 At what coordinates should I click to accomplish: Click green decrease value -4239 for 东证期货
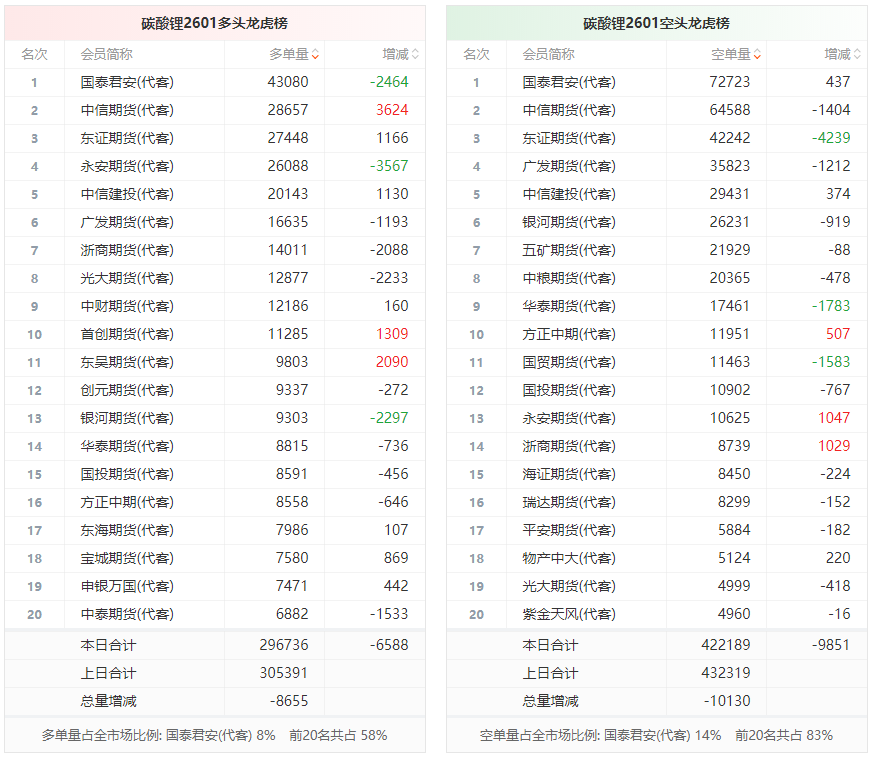tap(831, 138)
